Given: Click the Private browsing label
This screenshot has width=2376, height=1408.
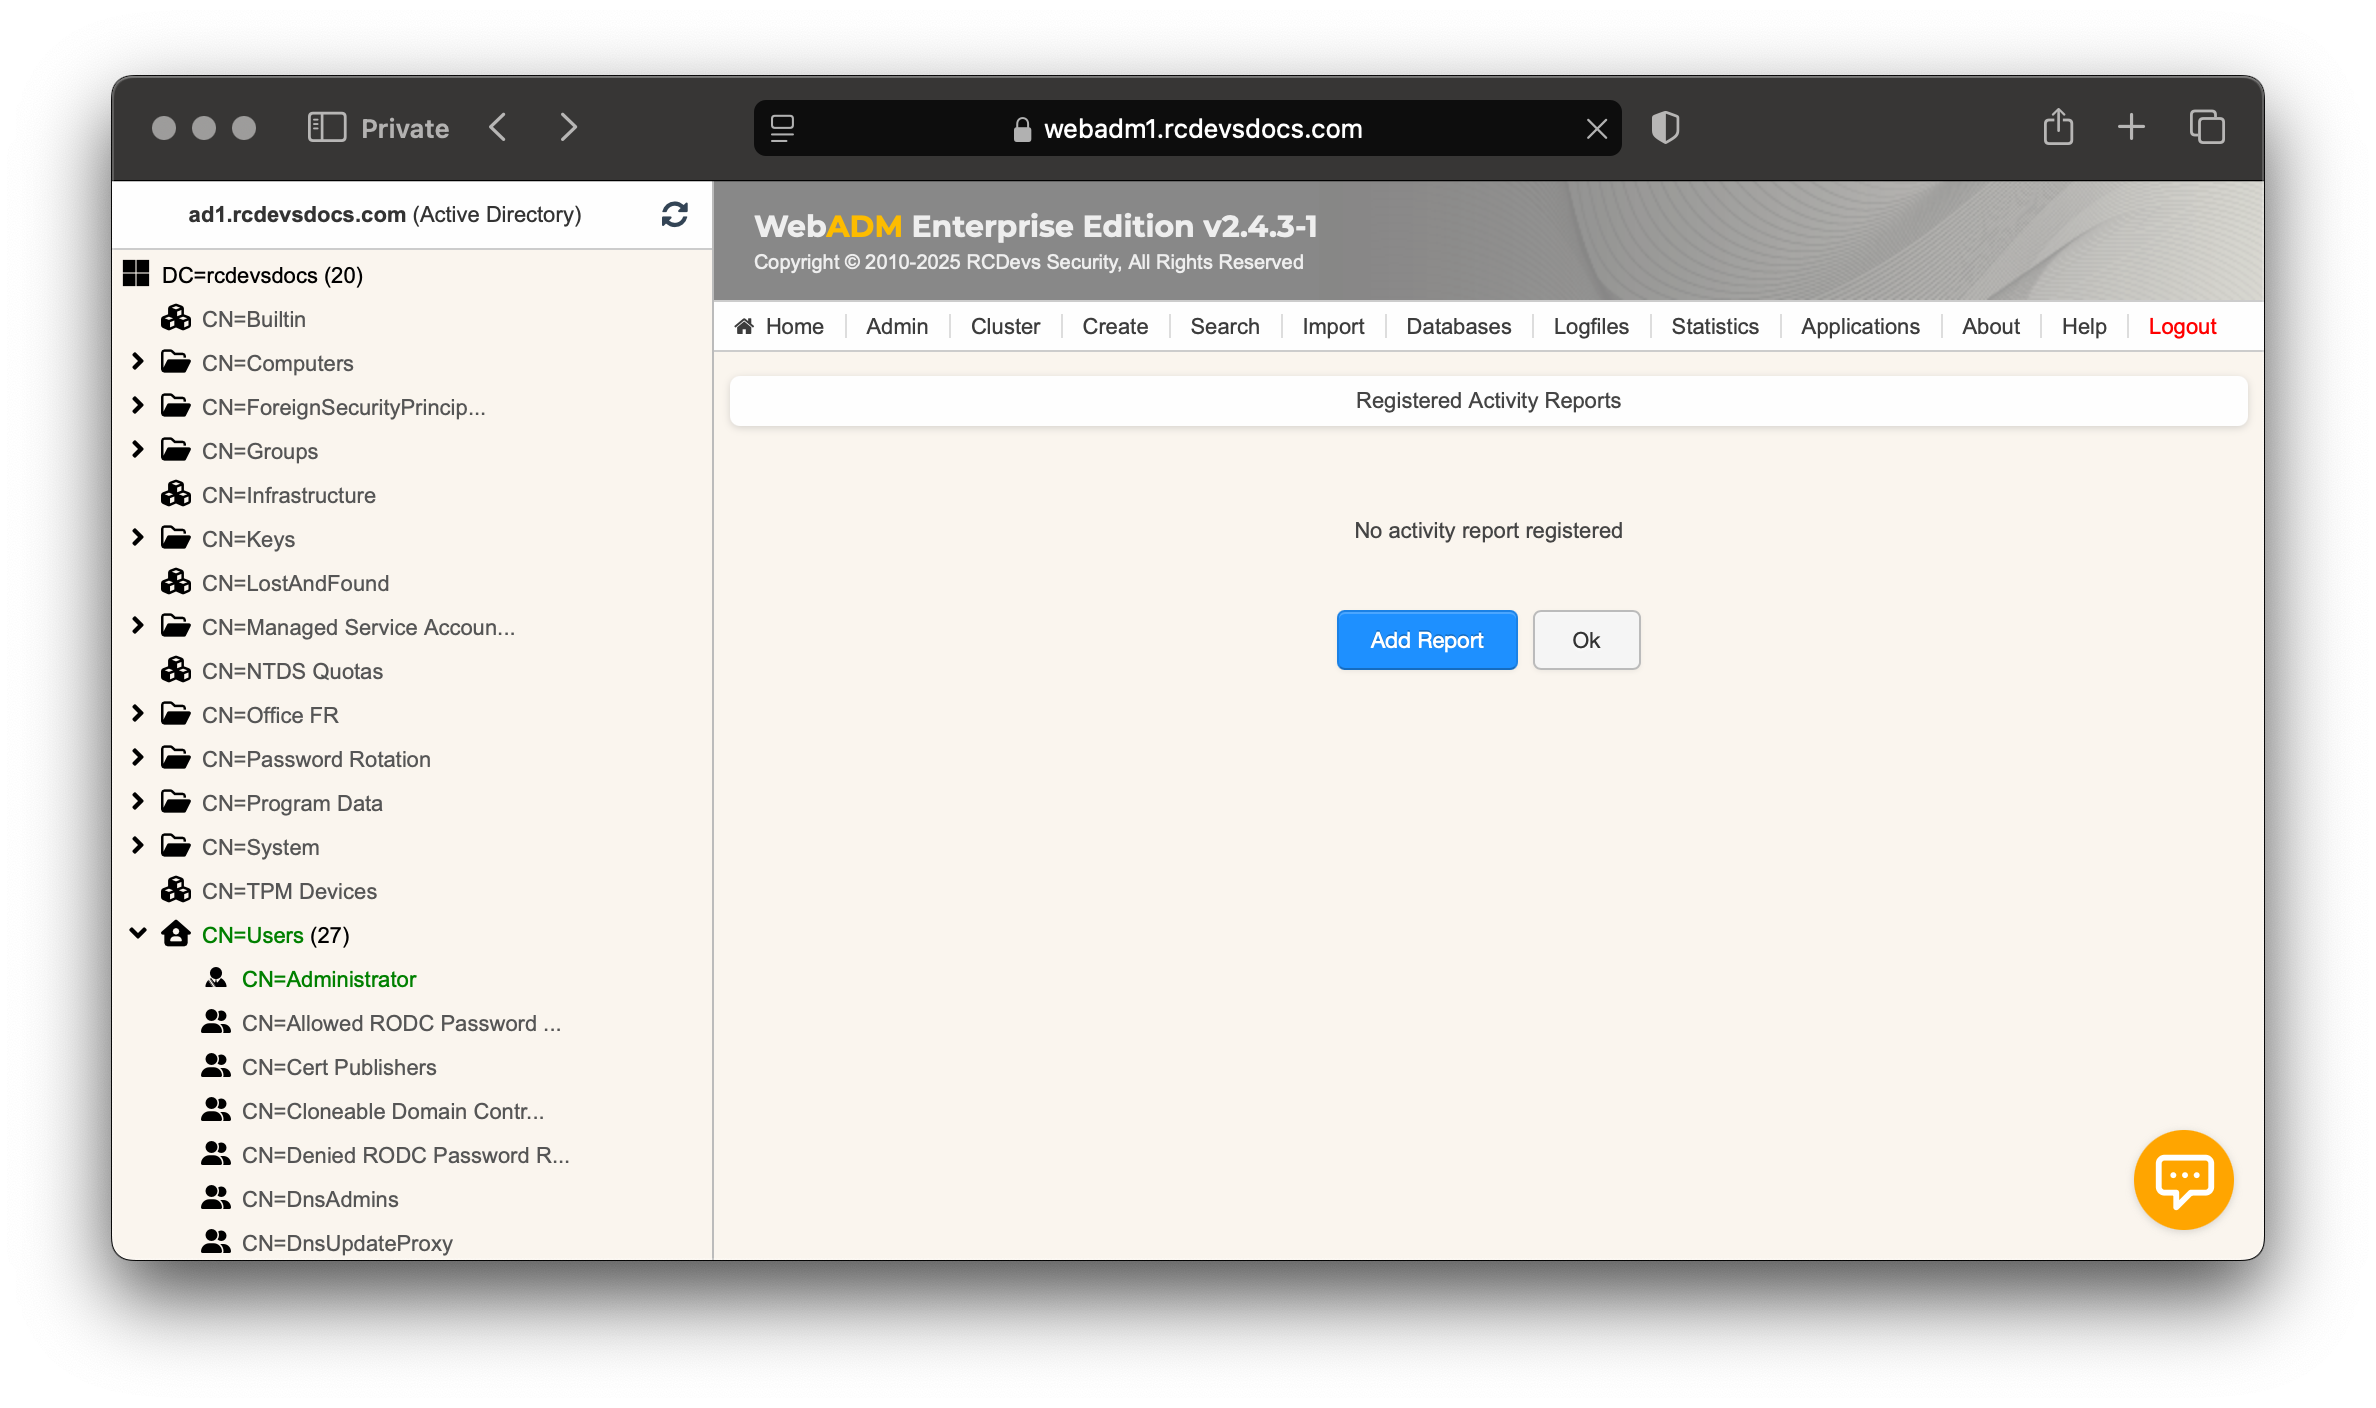Looking at the screenshot, I should coord(405,128).
